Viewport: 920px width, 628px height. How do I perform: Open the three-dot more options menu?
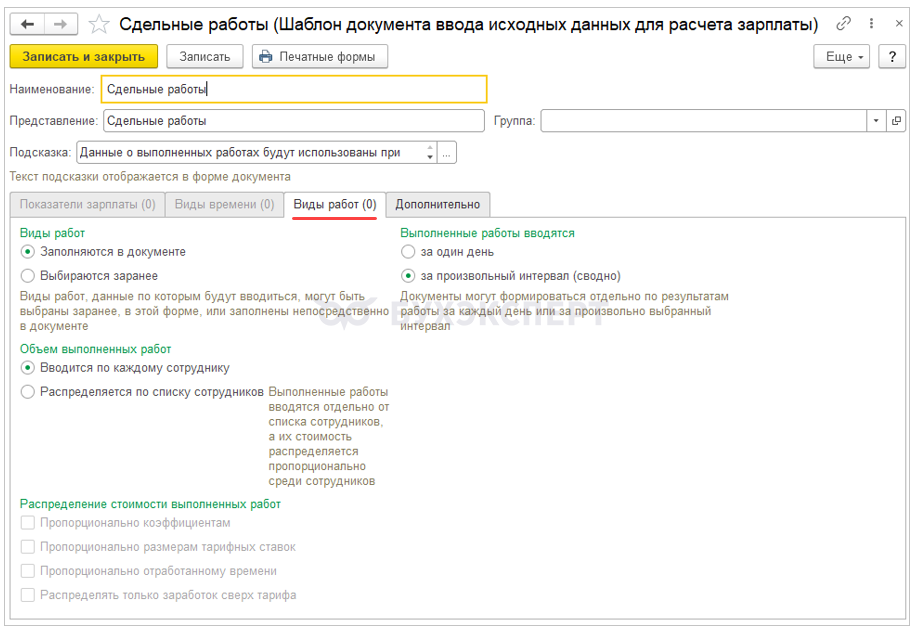[871, 23]
